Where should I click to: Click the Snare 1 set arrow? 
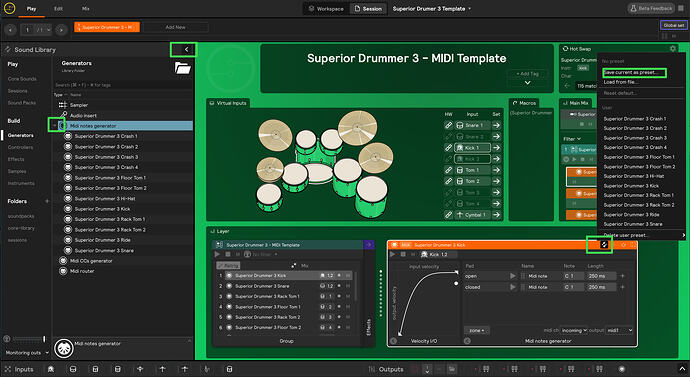(x=496, y=125)
